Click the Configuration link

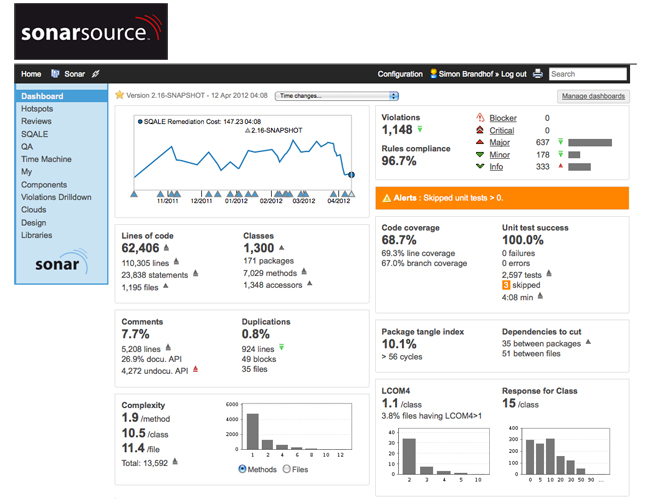tap(400, 74)
